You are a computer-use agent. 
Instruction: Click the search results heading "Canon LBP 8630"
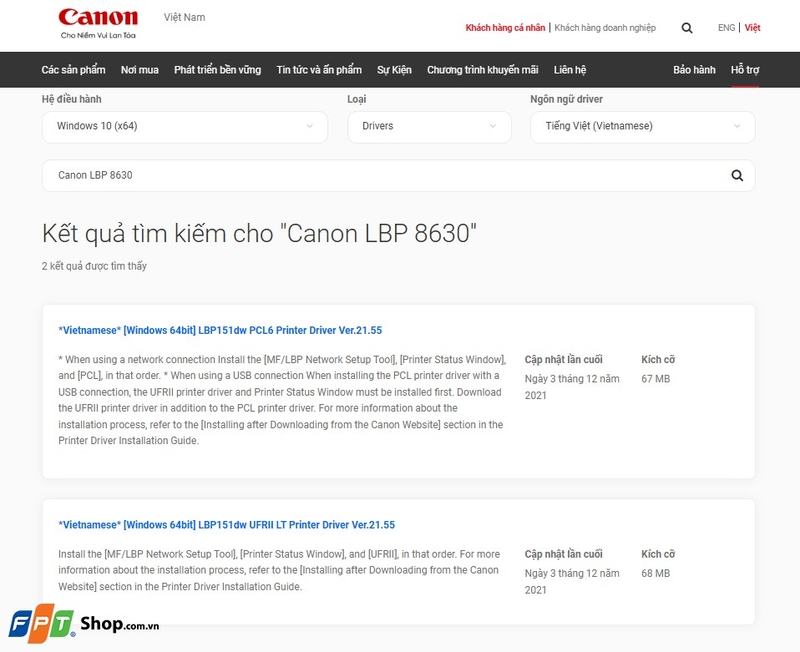click(x=259, y=234)
